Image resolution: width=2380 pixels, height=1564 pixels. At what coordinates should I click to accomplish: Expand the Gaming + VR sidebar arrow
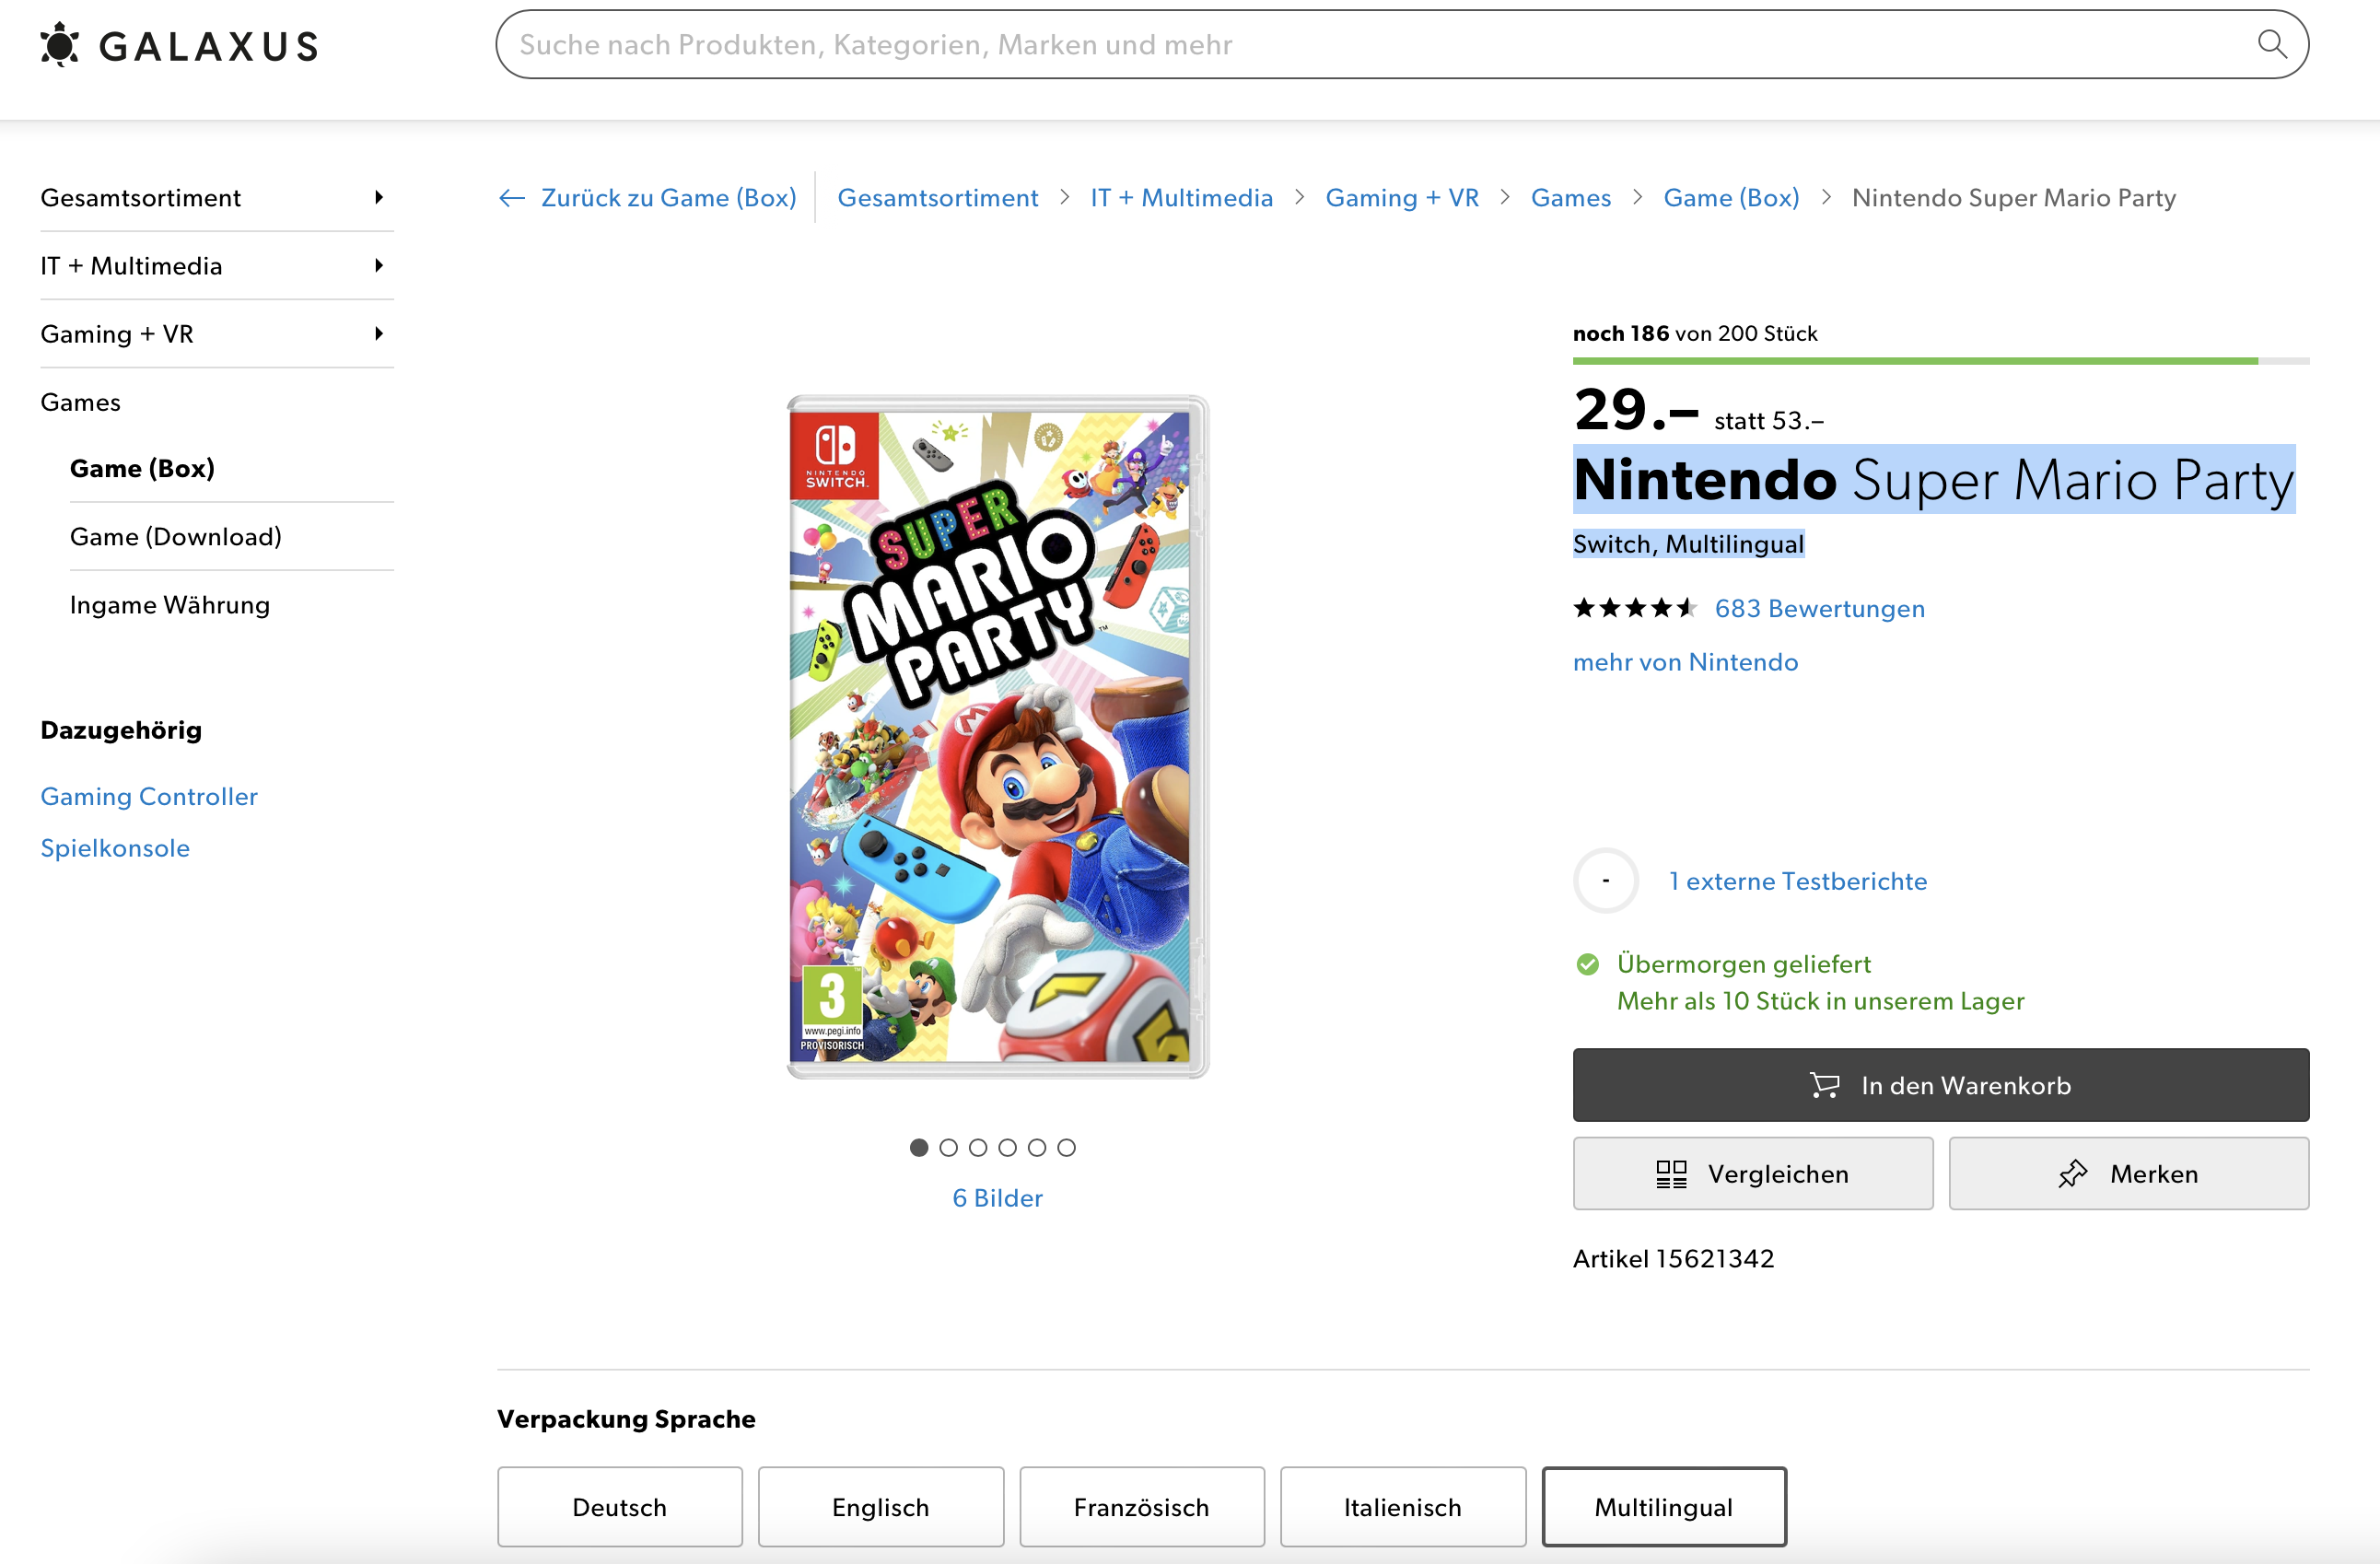click(379, 334)
